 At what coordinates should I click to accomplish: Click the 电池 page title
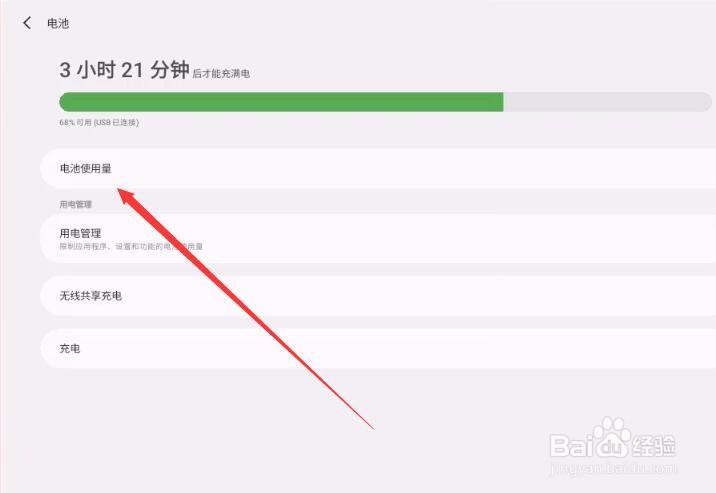click(58, 23)
